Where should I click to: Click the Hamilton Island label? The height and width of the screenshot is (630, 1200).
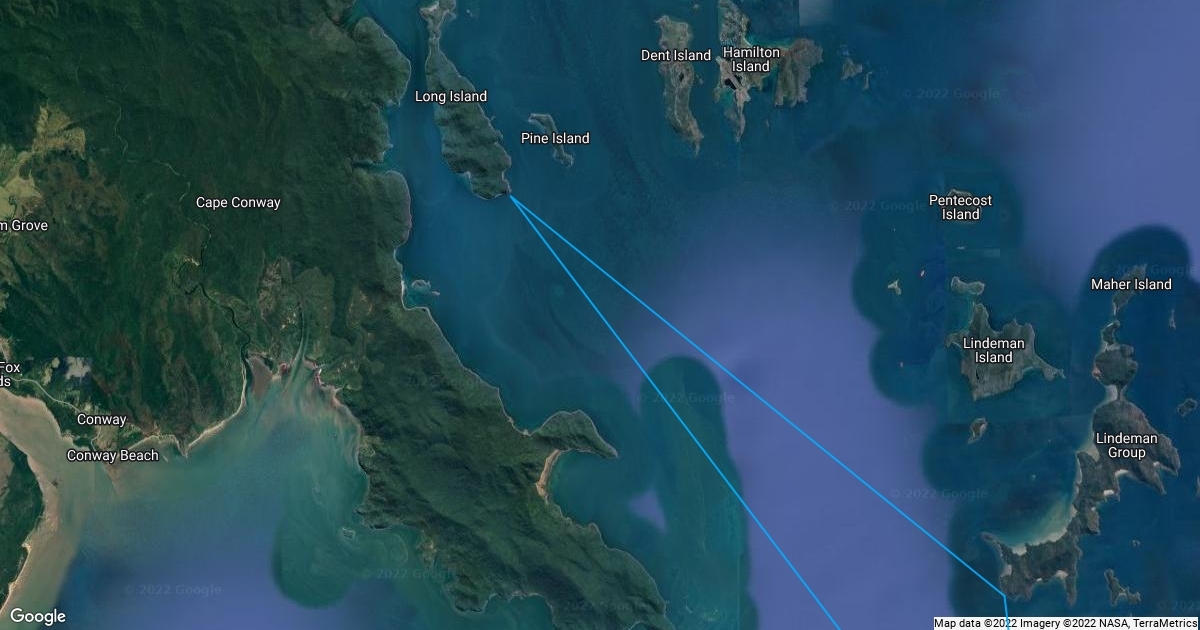point(750,59)
